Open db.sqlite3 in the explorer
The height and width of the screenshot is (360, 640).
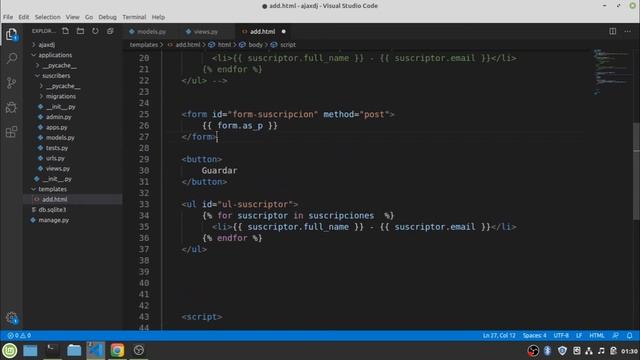pyautogui.click(x=52, y=209)
